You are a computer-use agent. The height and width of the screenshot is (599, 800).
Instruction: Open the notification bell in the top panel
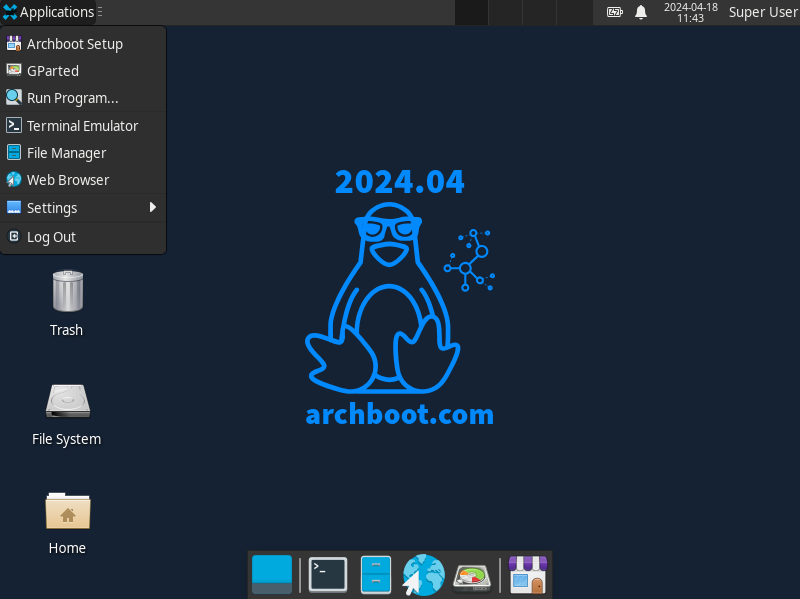tap(640, 12)
